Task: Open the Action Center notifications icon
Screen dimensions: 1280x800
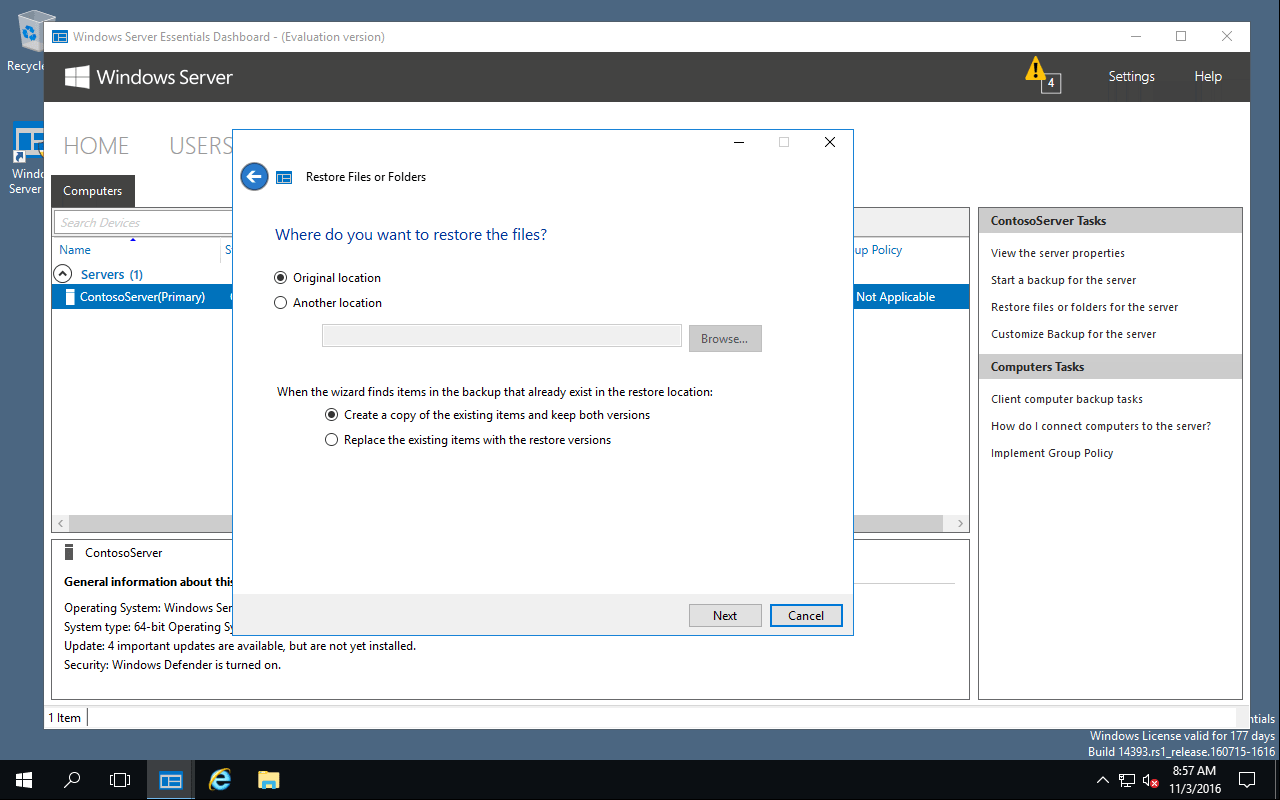Action: (1247, 780)
